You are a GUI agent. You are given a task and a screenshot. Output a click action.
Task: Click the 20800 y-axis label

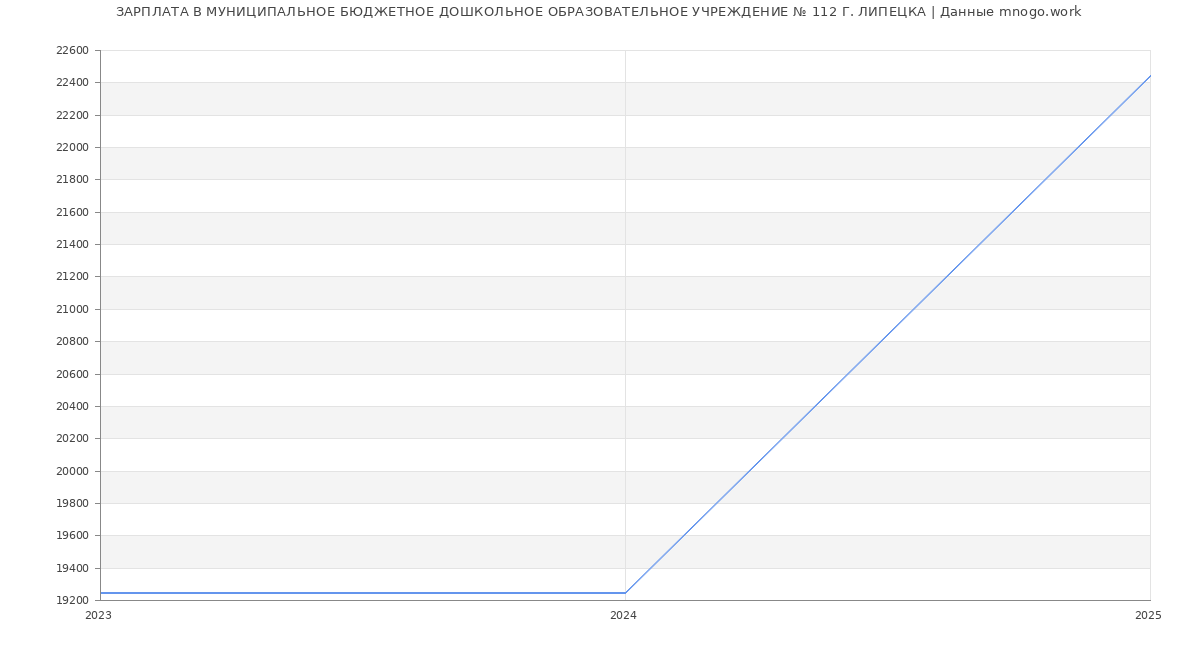click(x=72, y=342)
